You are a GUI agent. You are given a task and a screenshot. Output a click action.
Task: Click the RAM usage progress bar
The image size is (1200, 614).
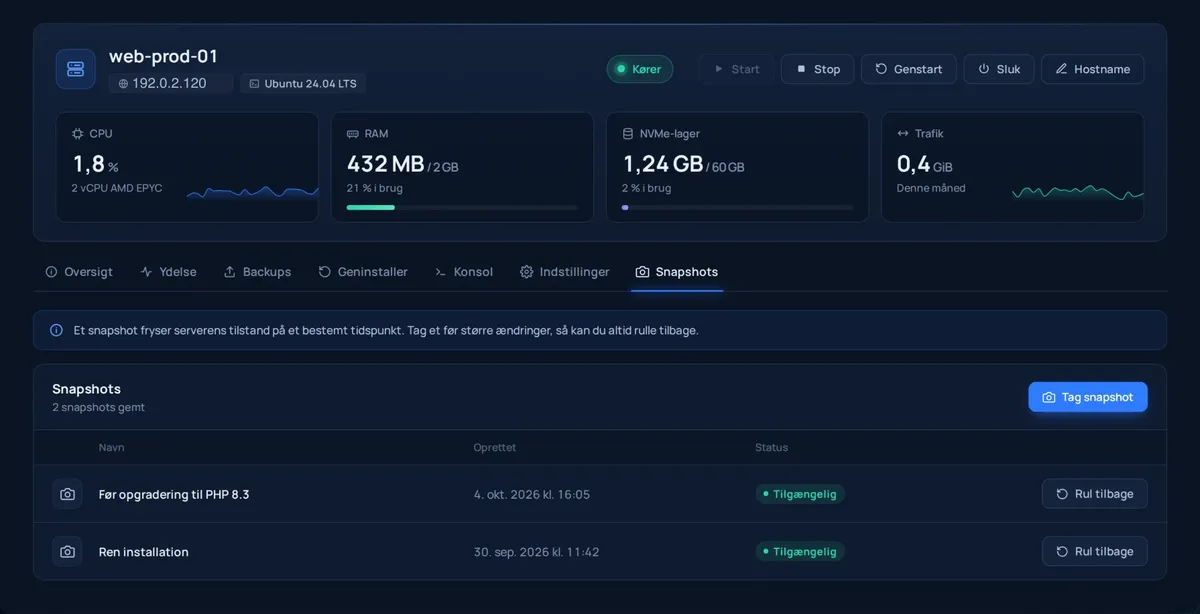click(462, 208)
